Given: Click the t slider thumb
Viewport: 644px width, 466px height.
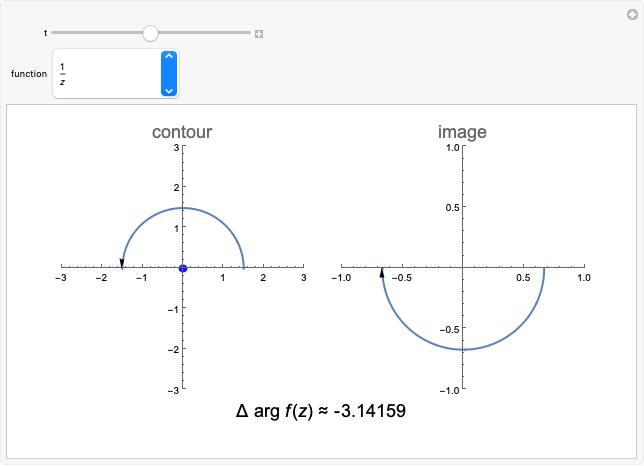Looking at the screenshot, I should tap(150, 33).
